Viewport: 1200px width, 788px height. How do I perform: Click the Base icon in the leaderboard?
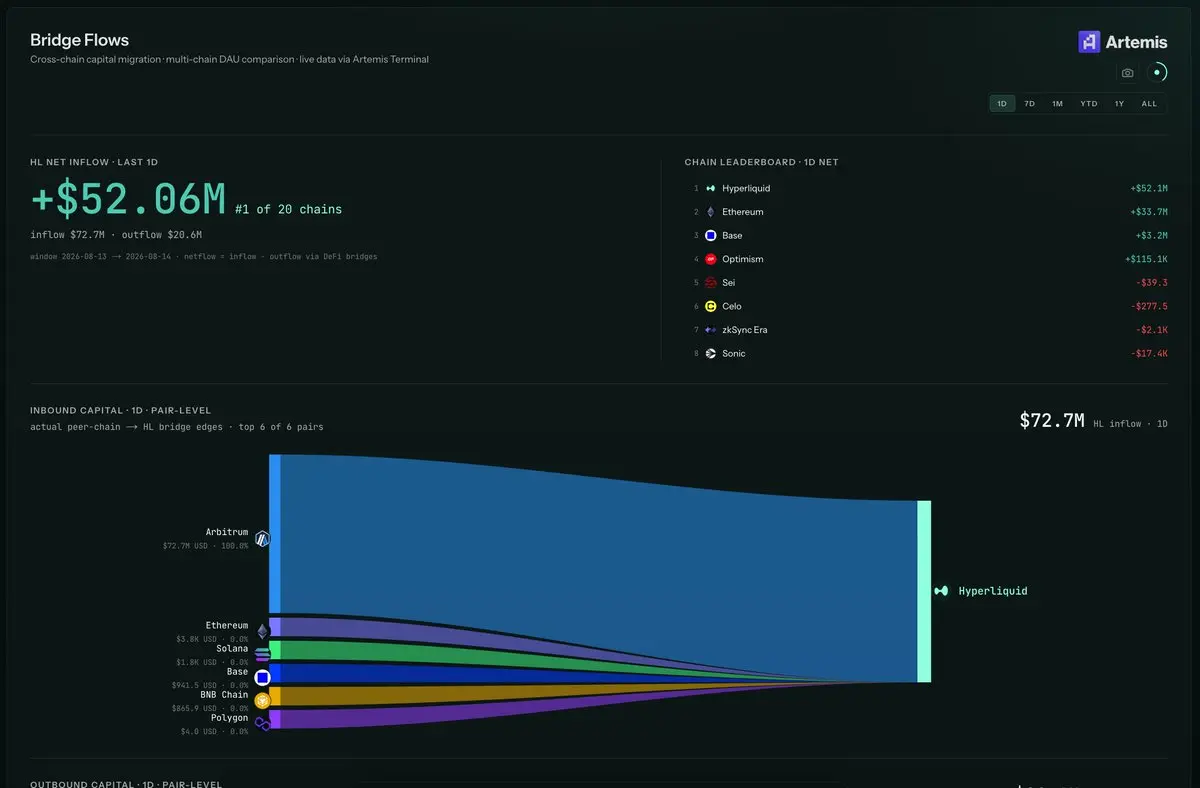[x=711, y=235]
